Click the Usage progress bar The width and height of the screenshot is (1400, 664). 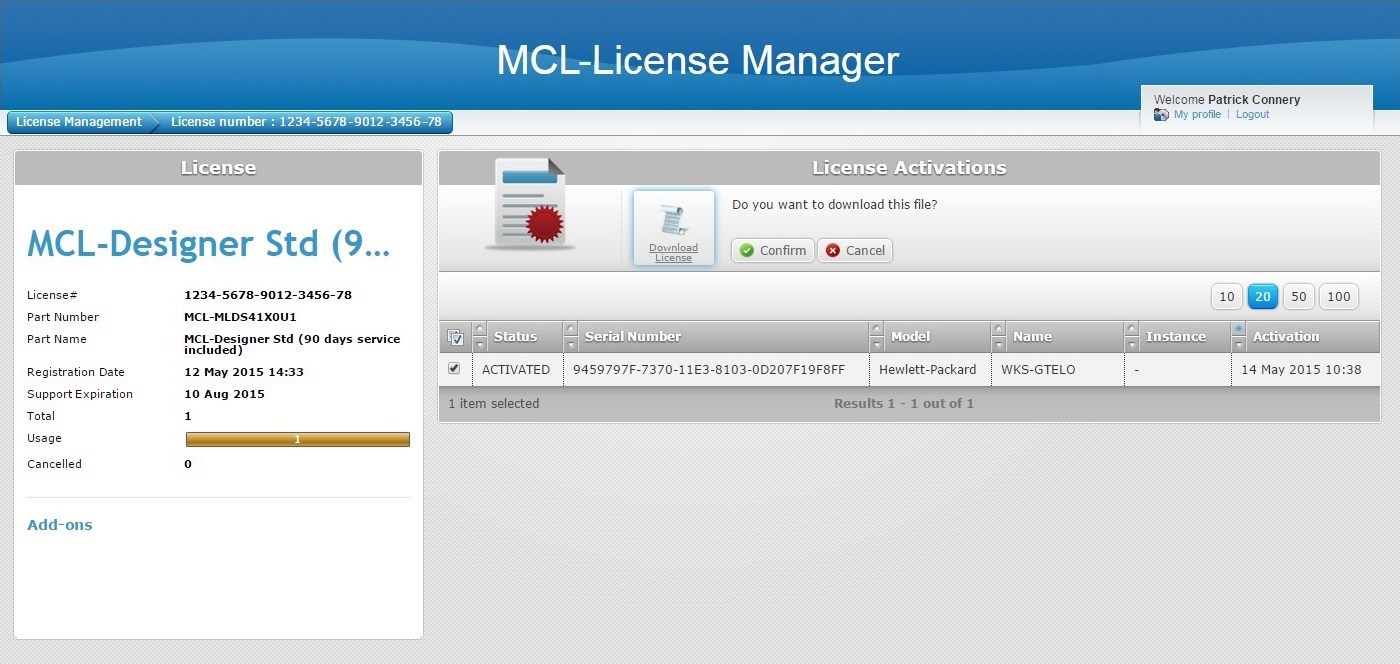click(298, 439)
